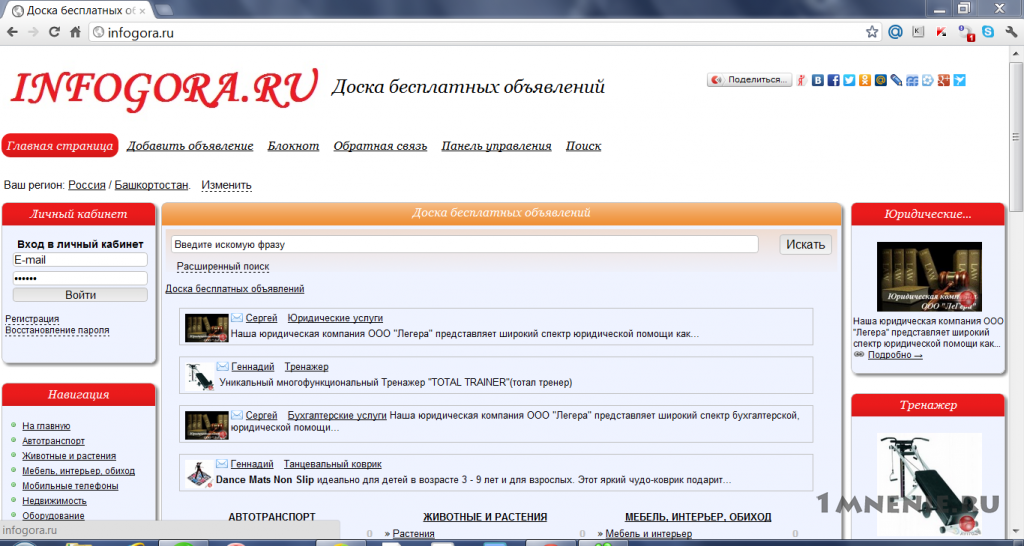Open the Тренажер ad link in listing
1024x546 pixels.
pyautogui.click(x=306, y=367)
